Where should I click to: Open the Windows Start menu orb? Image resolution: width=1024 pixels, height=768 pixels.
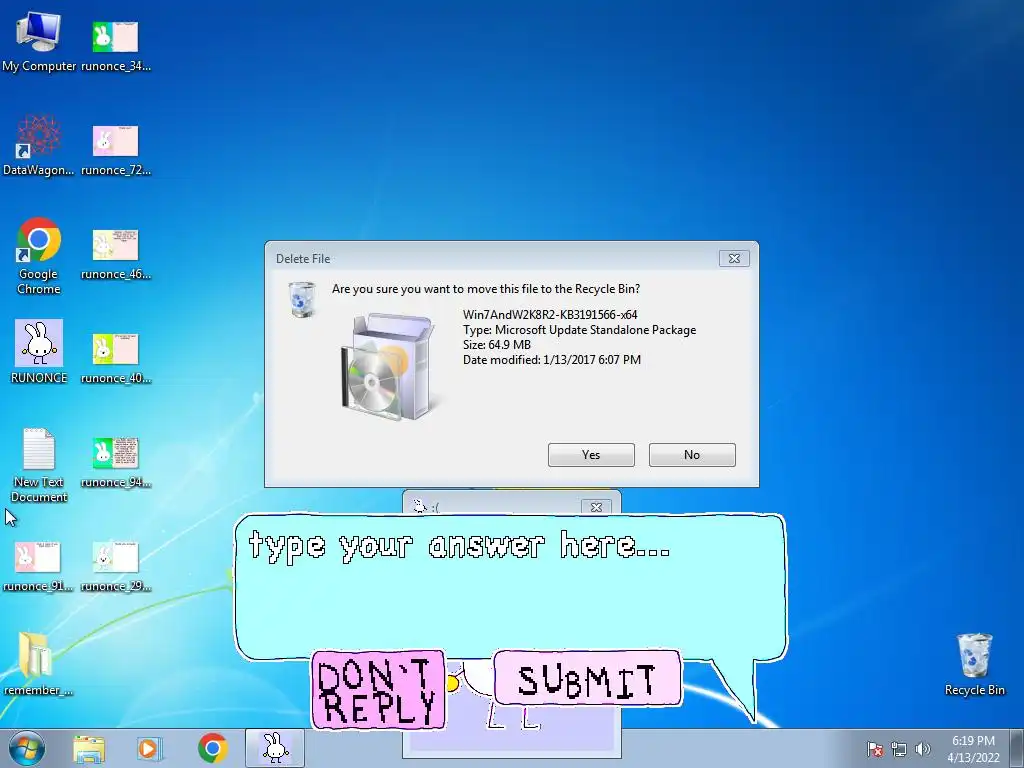pyautogui.click(x=27, y=748)
